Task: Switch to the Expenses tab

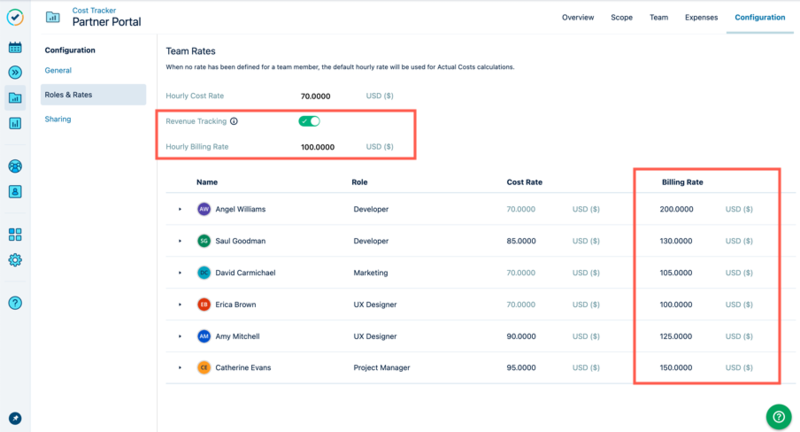Action: pos(701,17)
